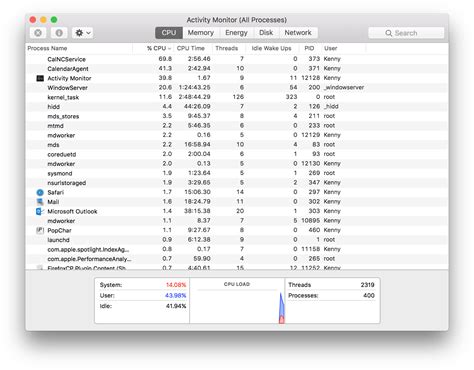Select the sysmond process row
This screenshot has width=474, height=370.
point(237,173)
